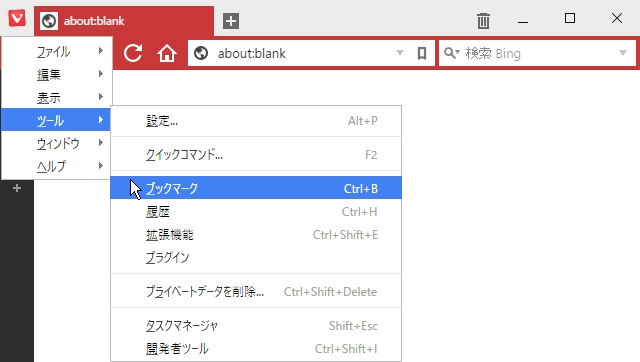
Task: Open the ヘルプ menu
Action: 56,166
